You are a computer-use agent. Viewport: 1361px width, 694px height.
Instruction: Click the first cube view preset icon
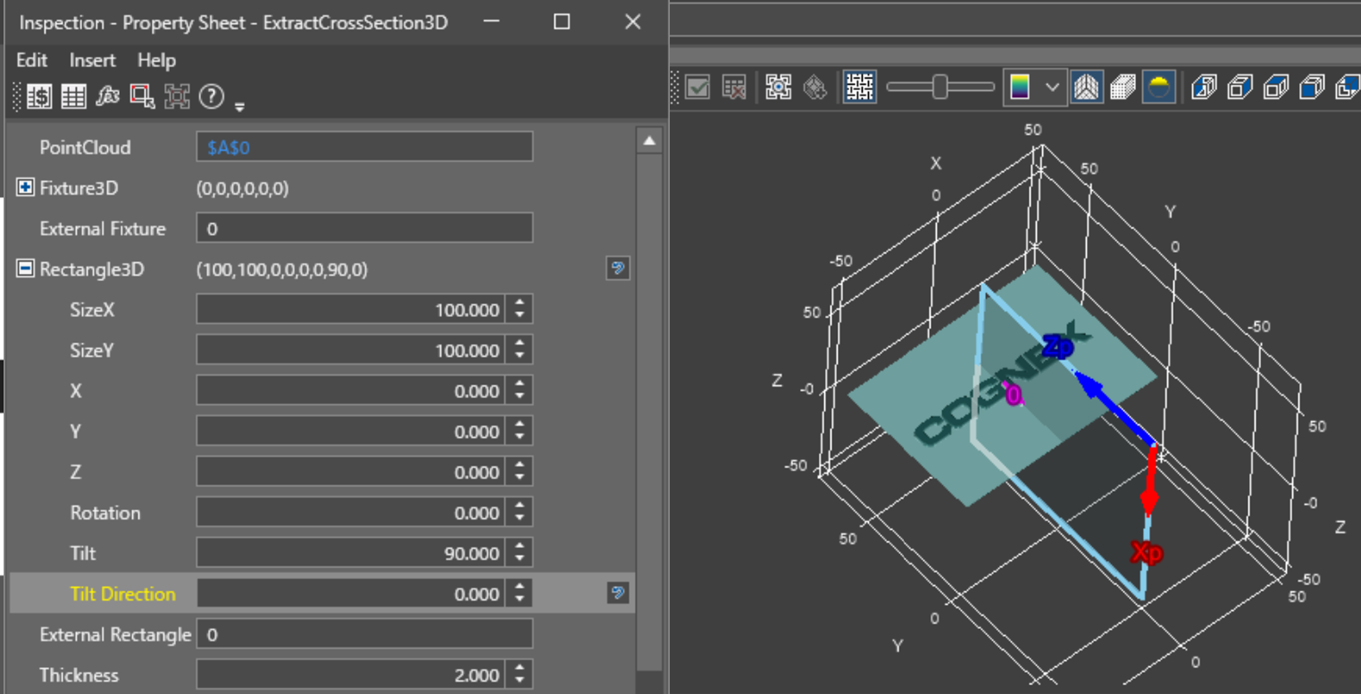pos(1204,87)
